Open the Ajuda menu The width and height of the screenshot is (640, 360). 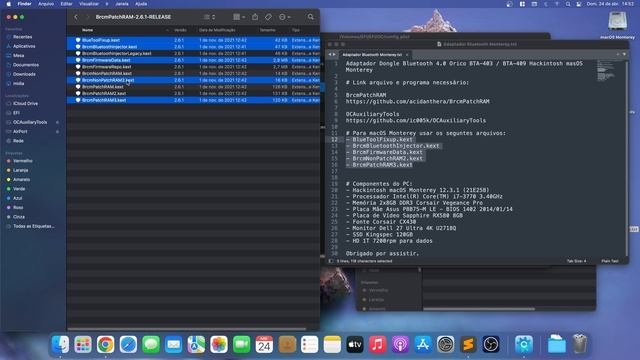pos(141,4)
